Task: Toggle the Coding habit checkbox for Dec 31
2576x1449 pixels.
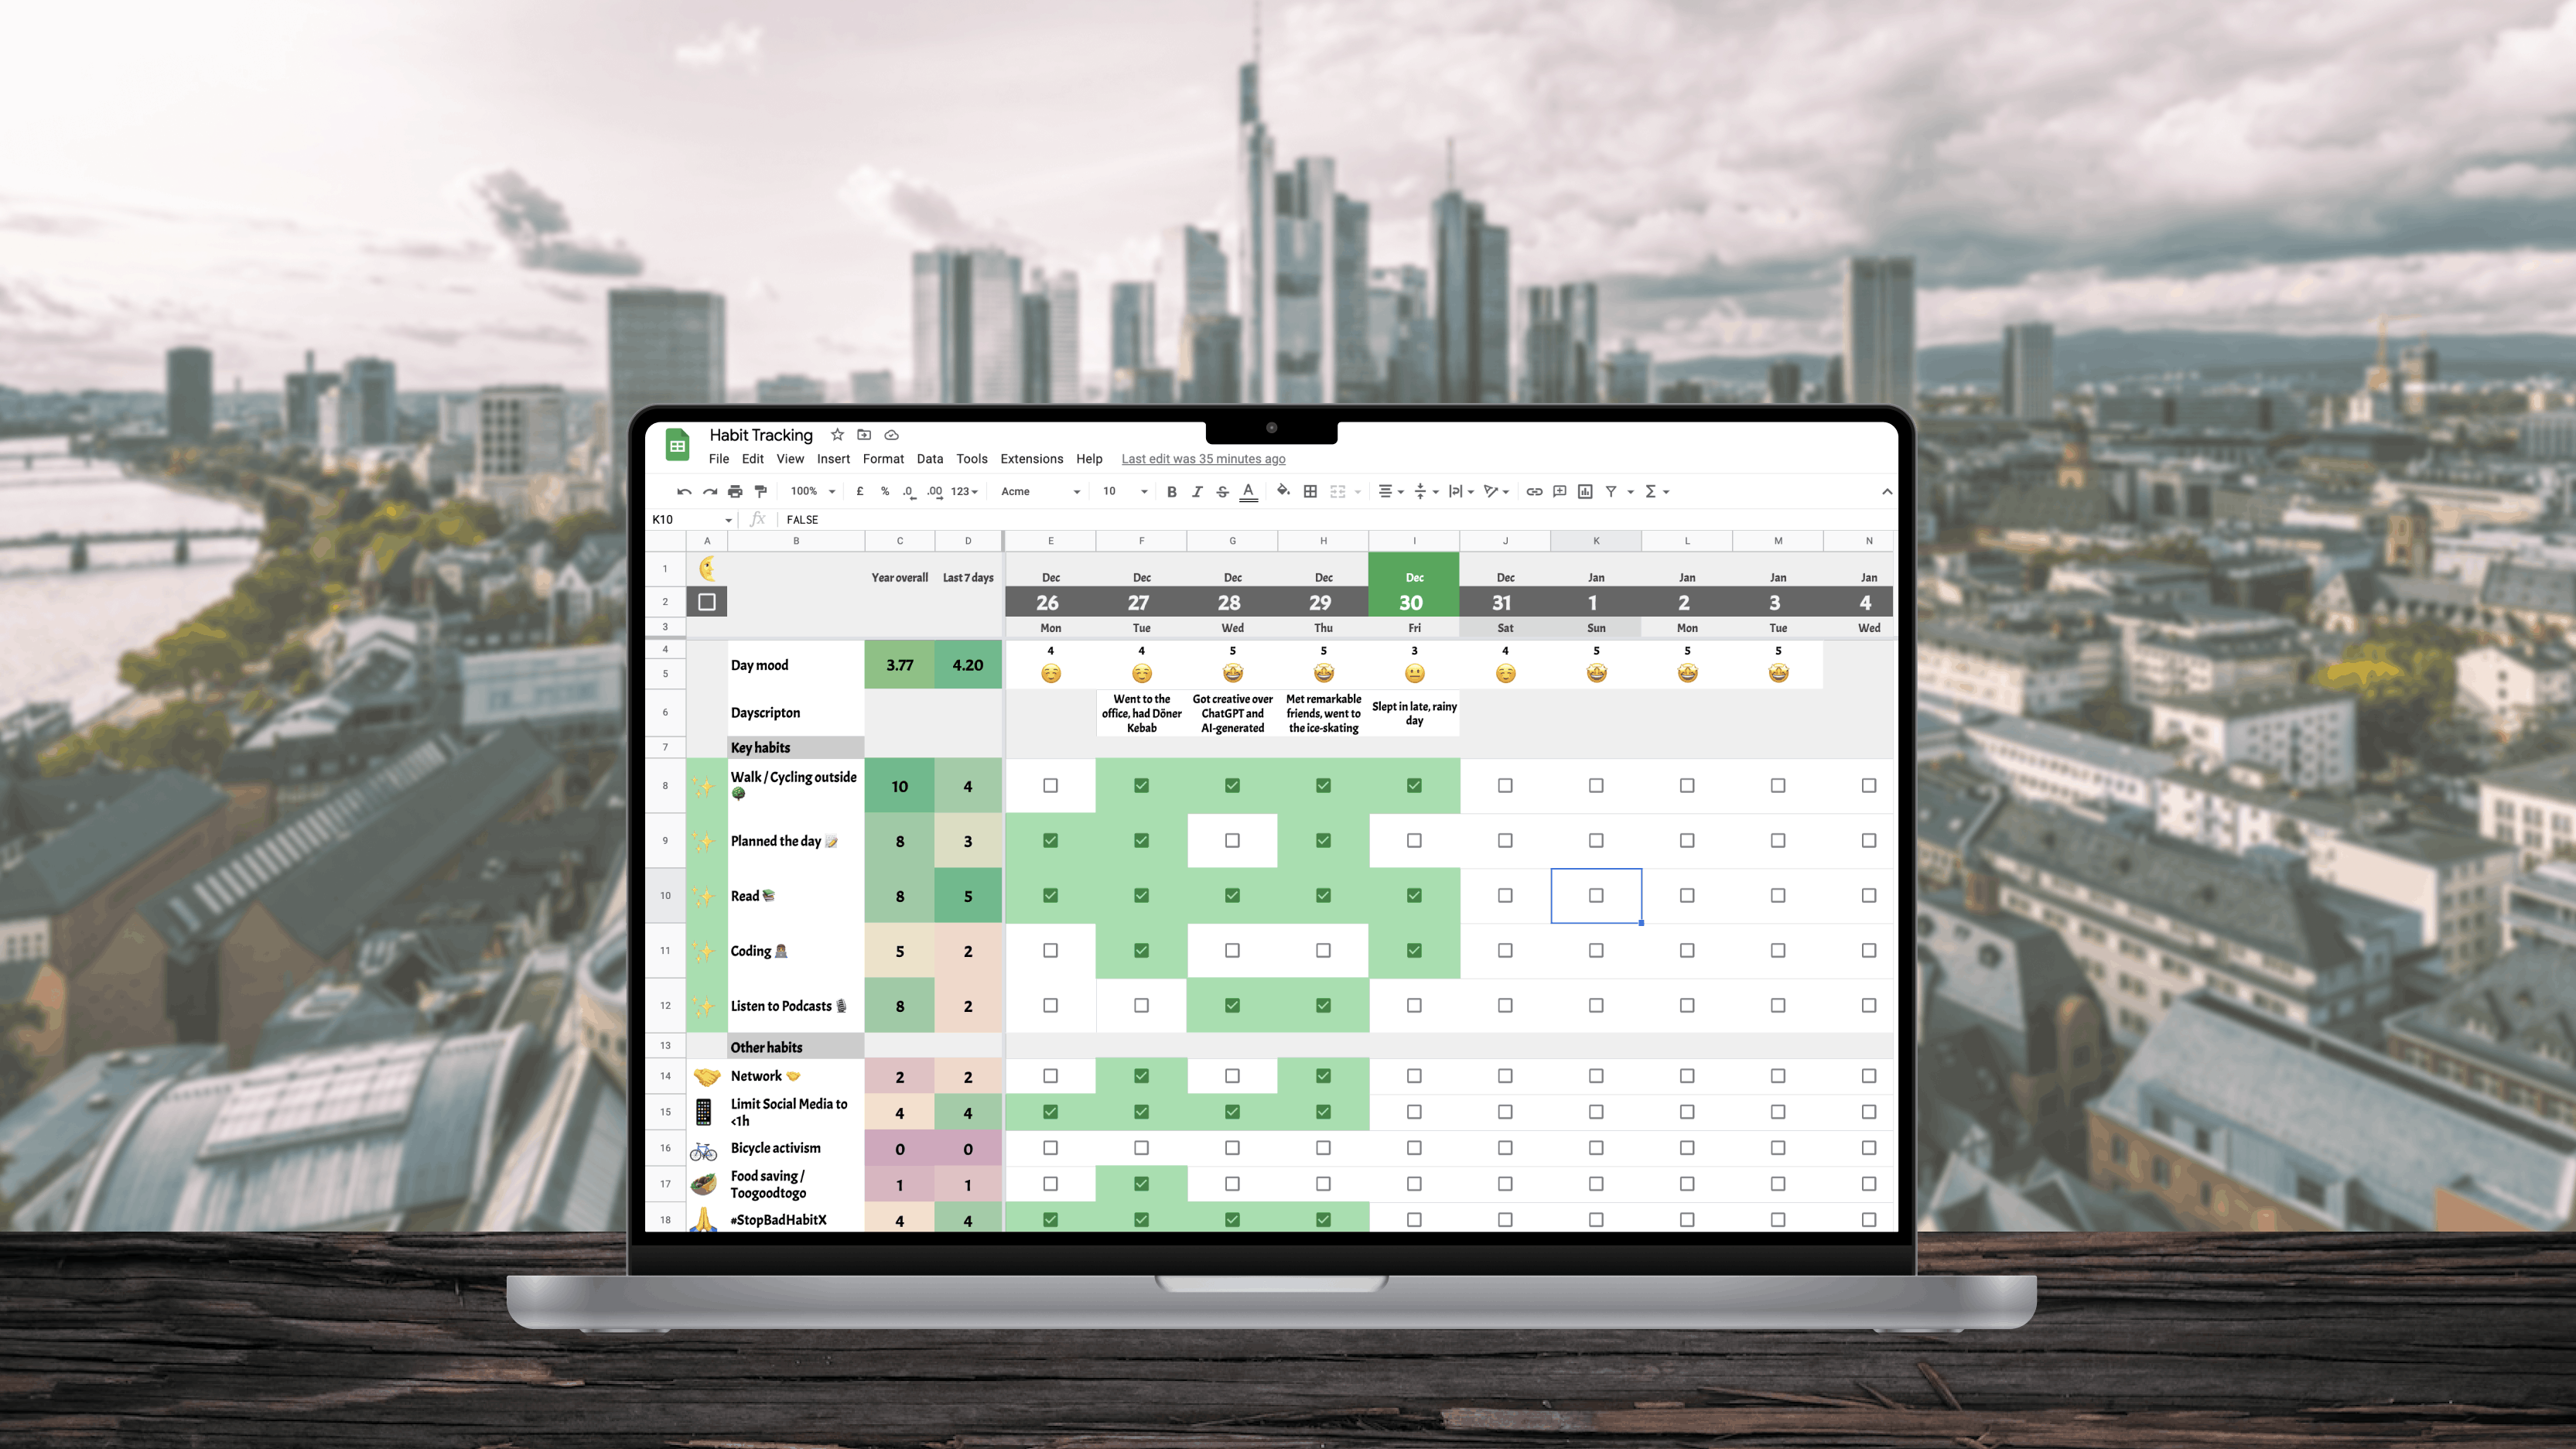Action: [x=1504, y=950]
